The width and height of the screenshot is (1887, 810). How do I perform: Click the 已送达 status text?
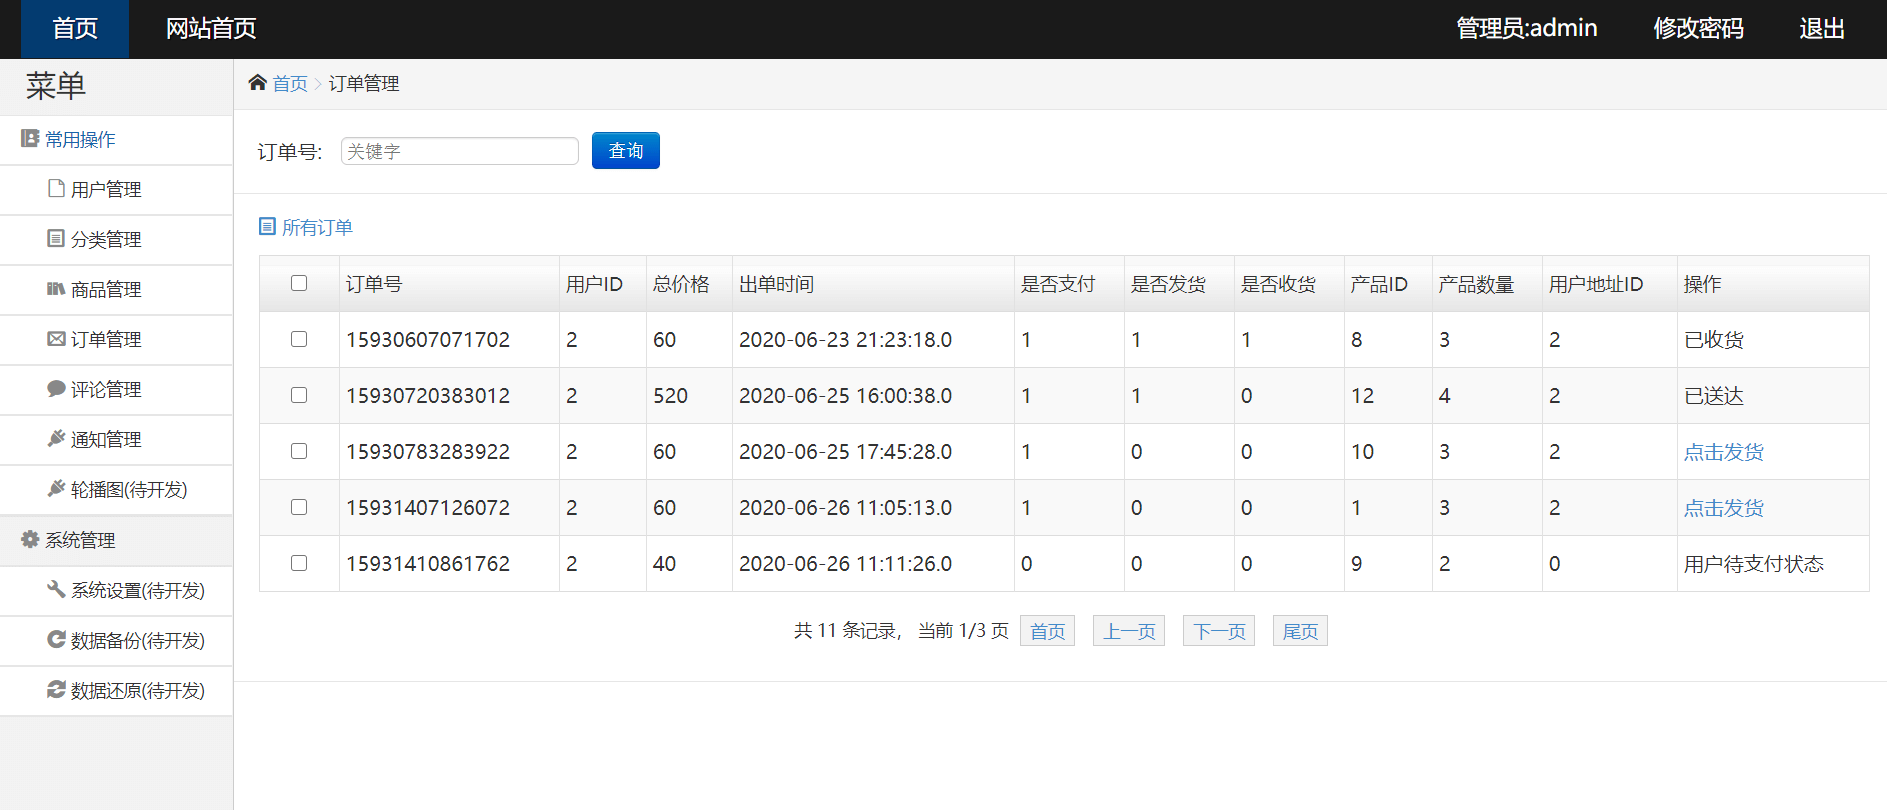(1714, 396)
